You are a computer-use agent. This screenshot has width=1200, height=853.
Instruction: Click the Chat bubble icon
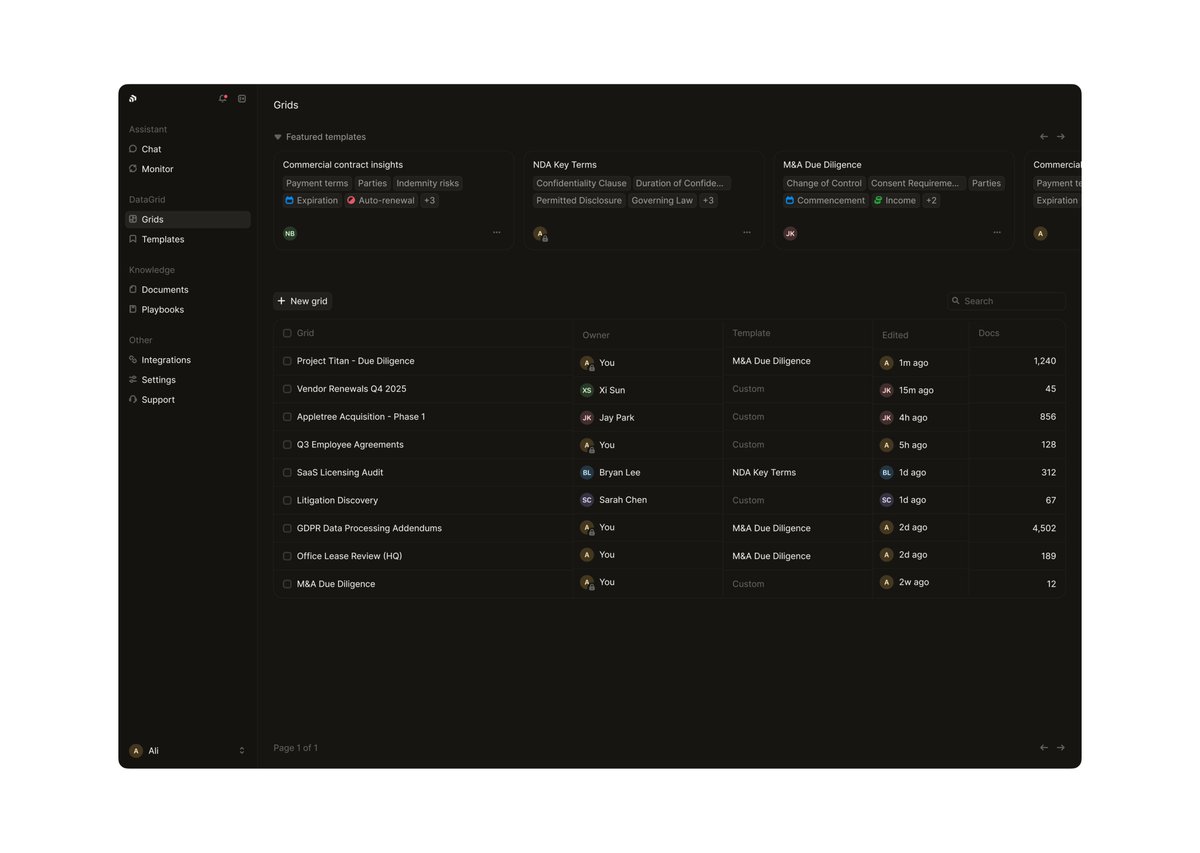click(133, 149)
